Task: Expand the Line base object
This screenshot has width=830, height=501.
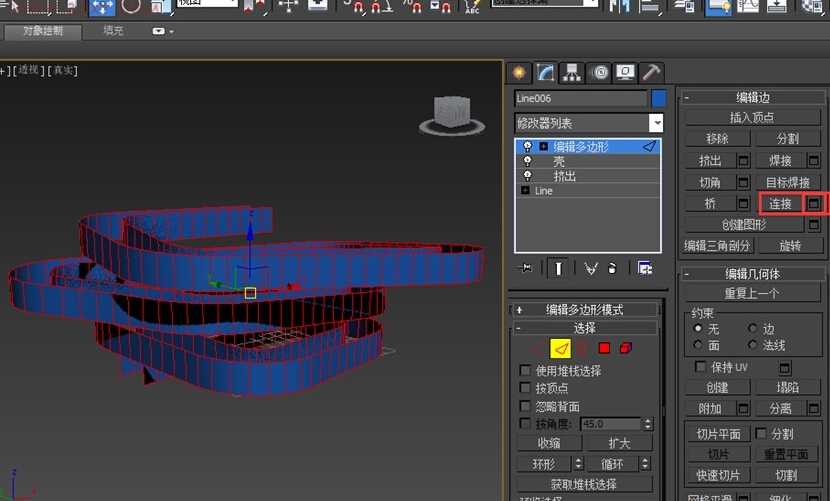Action: pos(525,190)
